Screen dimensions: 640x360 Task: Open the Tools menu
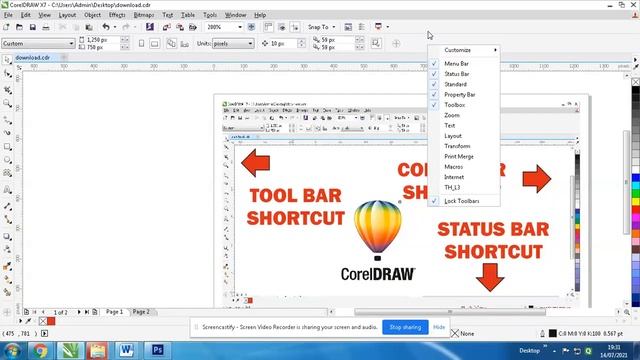click(x=210, y=15)
